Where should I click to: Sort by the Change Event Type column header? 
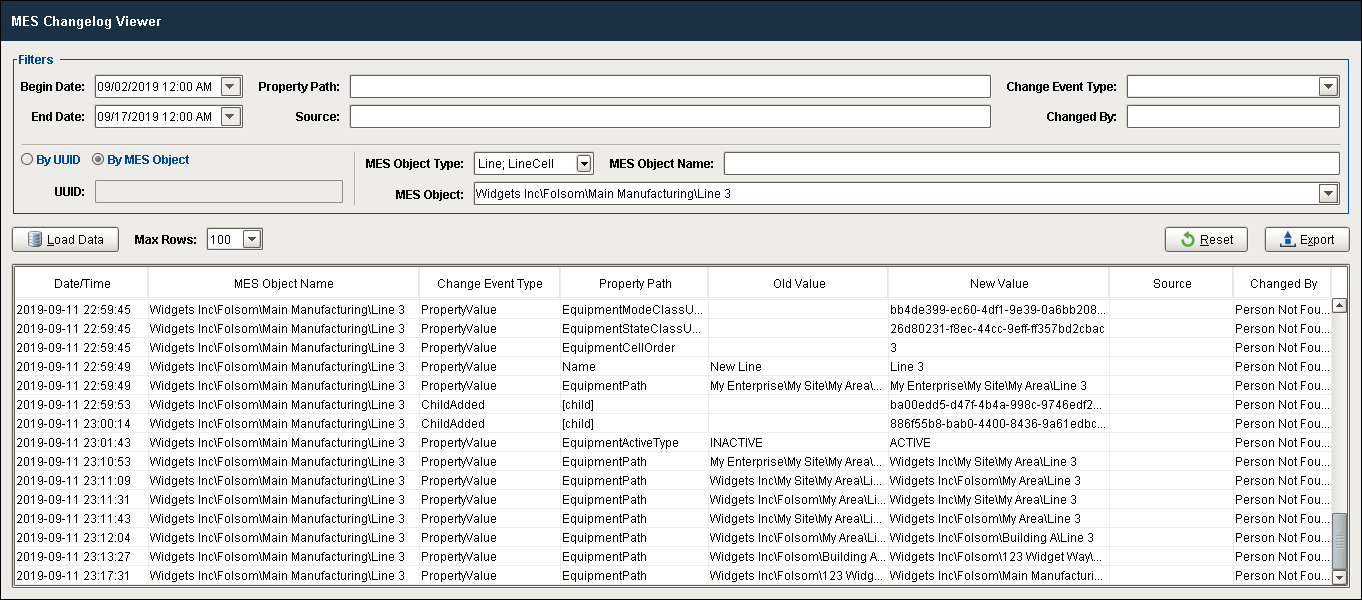[489, 284]
